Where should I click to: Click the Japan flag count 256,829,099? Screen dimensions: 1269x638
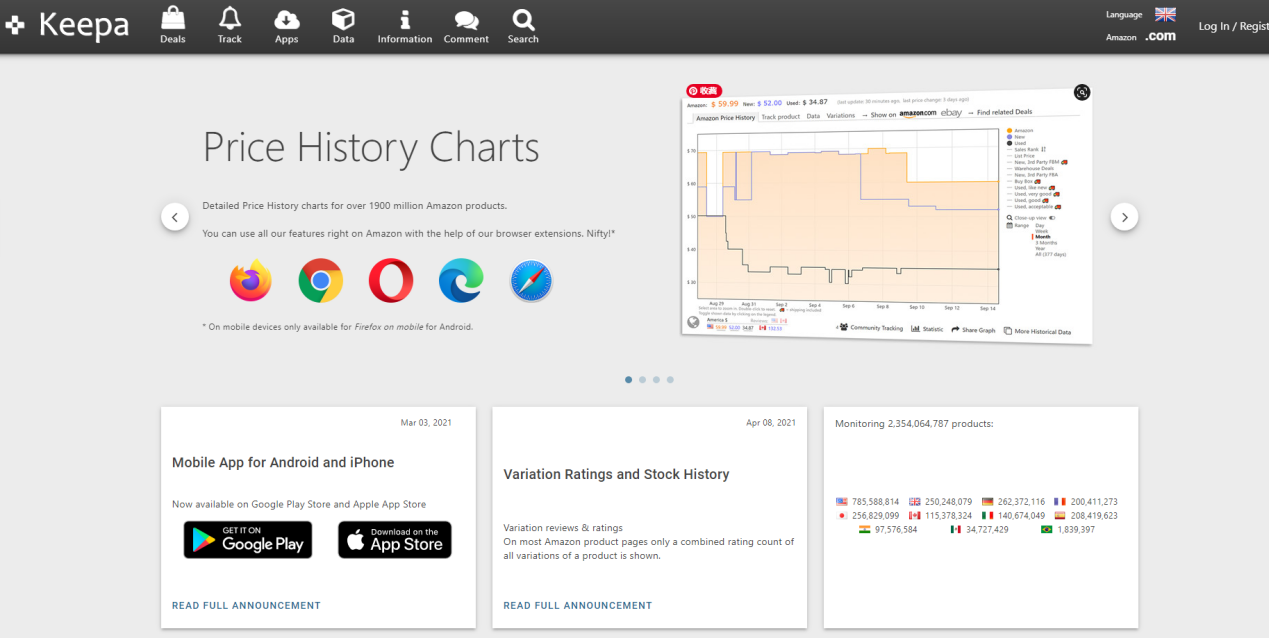867,516
